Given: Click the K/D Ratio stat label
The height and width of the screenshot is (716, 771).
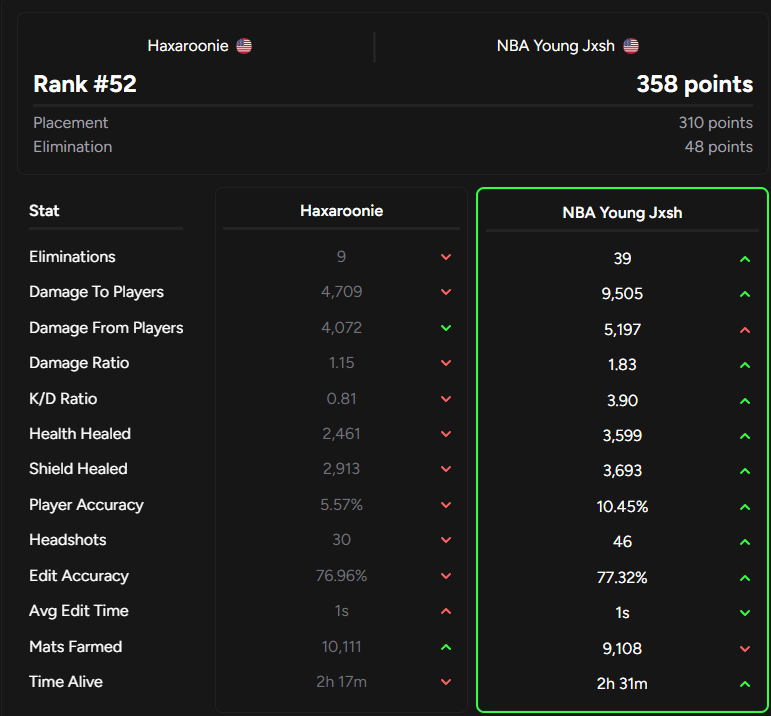Looking at the screenshot, I should pos(63,399).
